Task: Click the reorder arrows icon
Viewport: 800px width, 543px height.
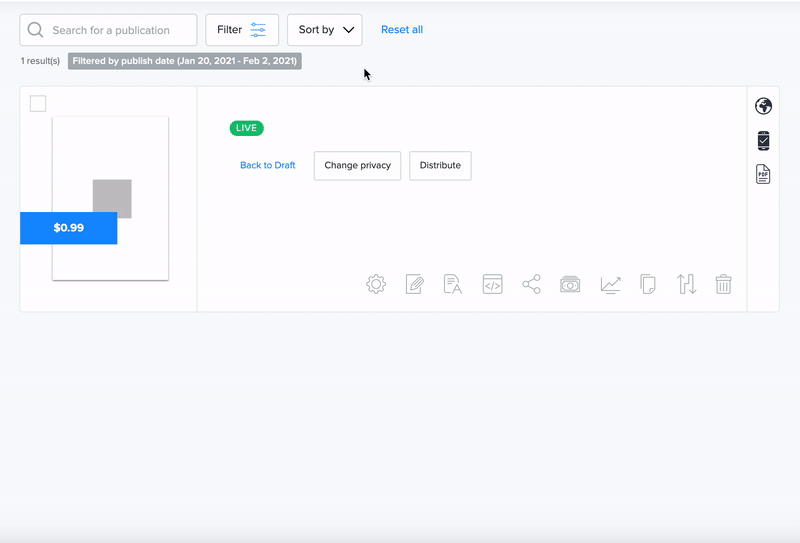Action: pyautogui.click(x=686, y=284)
